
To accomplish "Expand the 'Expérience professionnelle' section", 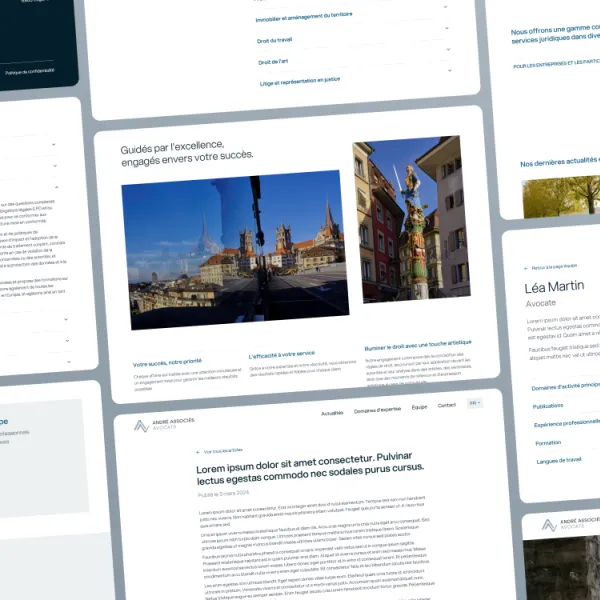I will click(x=567, y=423).
